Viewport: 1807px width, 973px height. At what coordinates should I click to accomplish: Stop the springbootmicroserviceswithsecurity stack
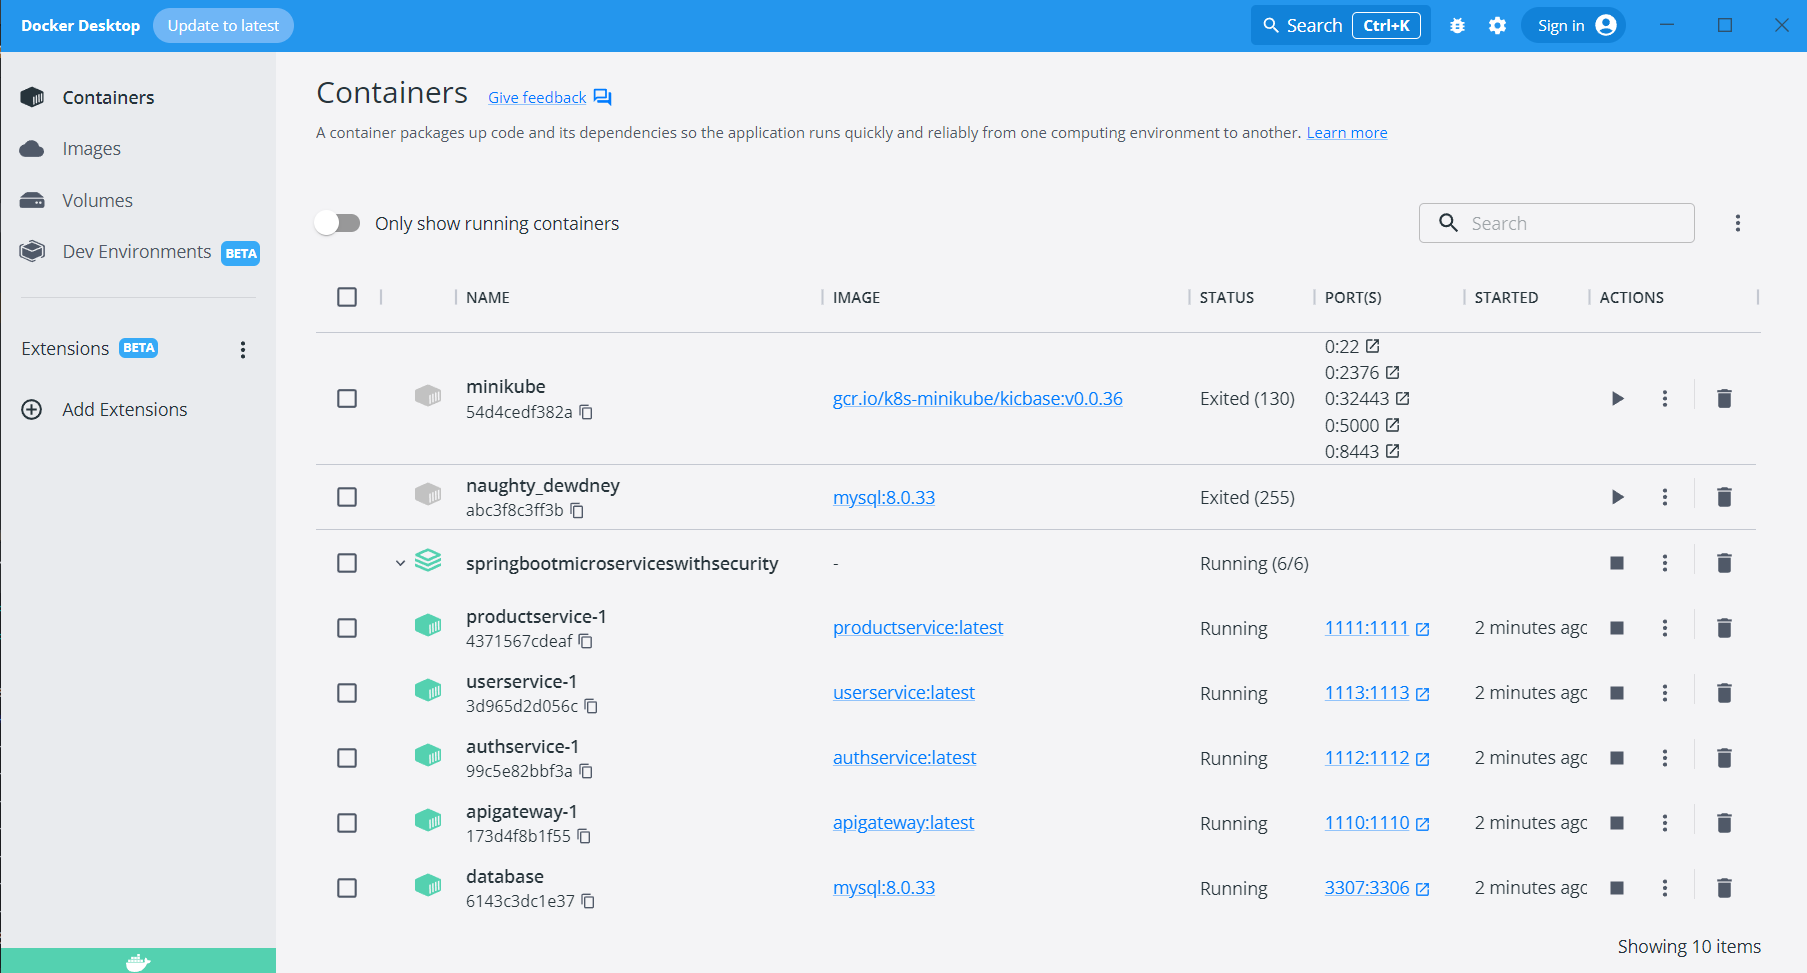coord(1617,563)
